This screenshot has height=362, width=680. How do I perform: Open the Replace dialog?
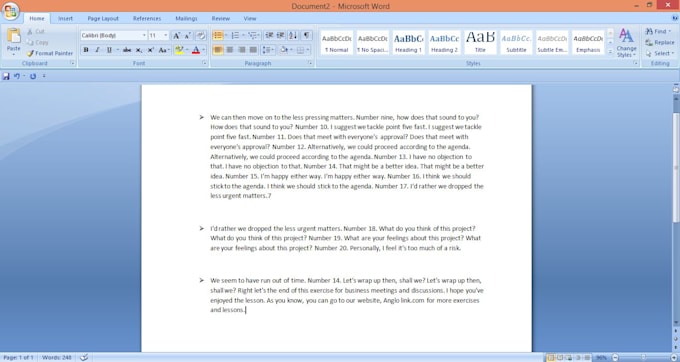coord(660,42)
